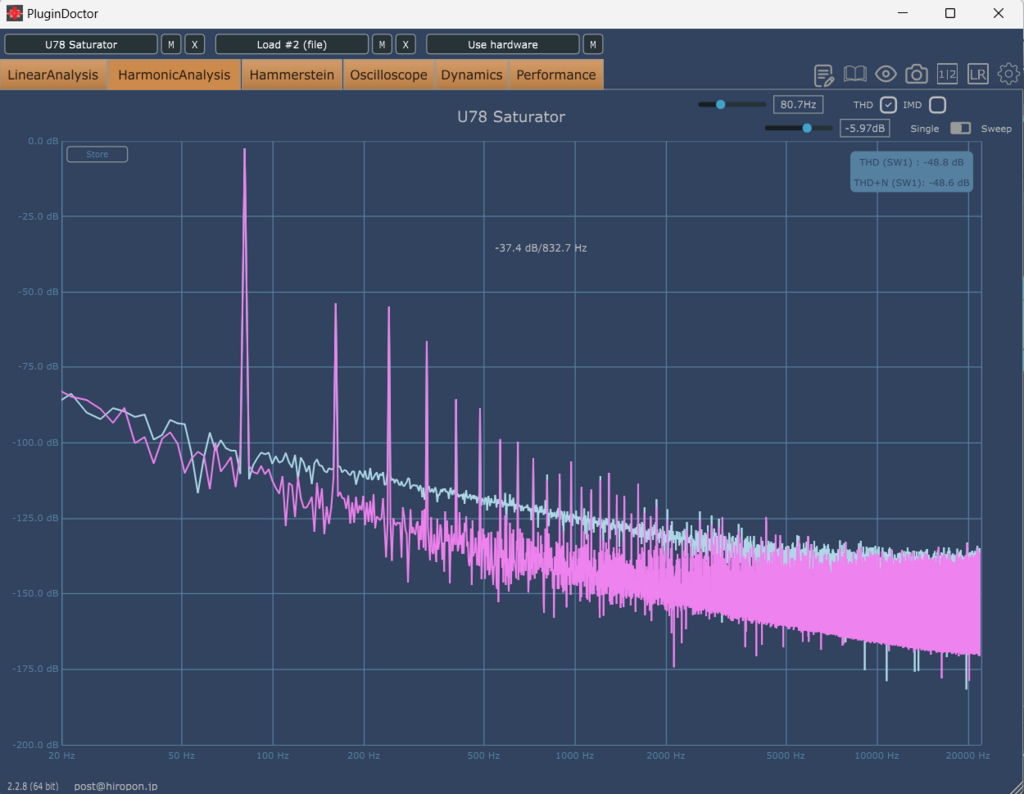Image resolution: width=1024 pixels, height=794 pixels.
Task: Click the PluginDoctor app logo
Action: pos(14,13)
